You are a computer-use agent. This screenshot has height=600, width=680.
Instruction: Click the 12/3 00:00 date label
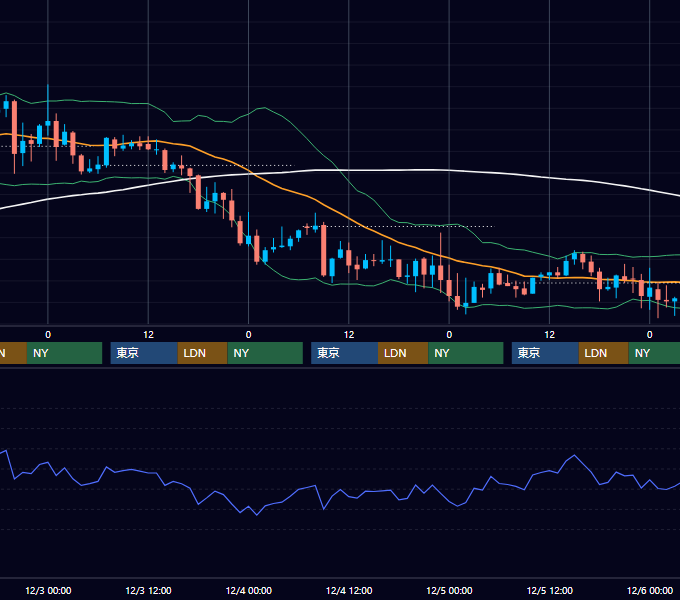(x=48, y=590)
